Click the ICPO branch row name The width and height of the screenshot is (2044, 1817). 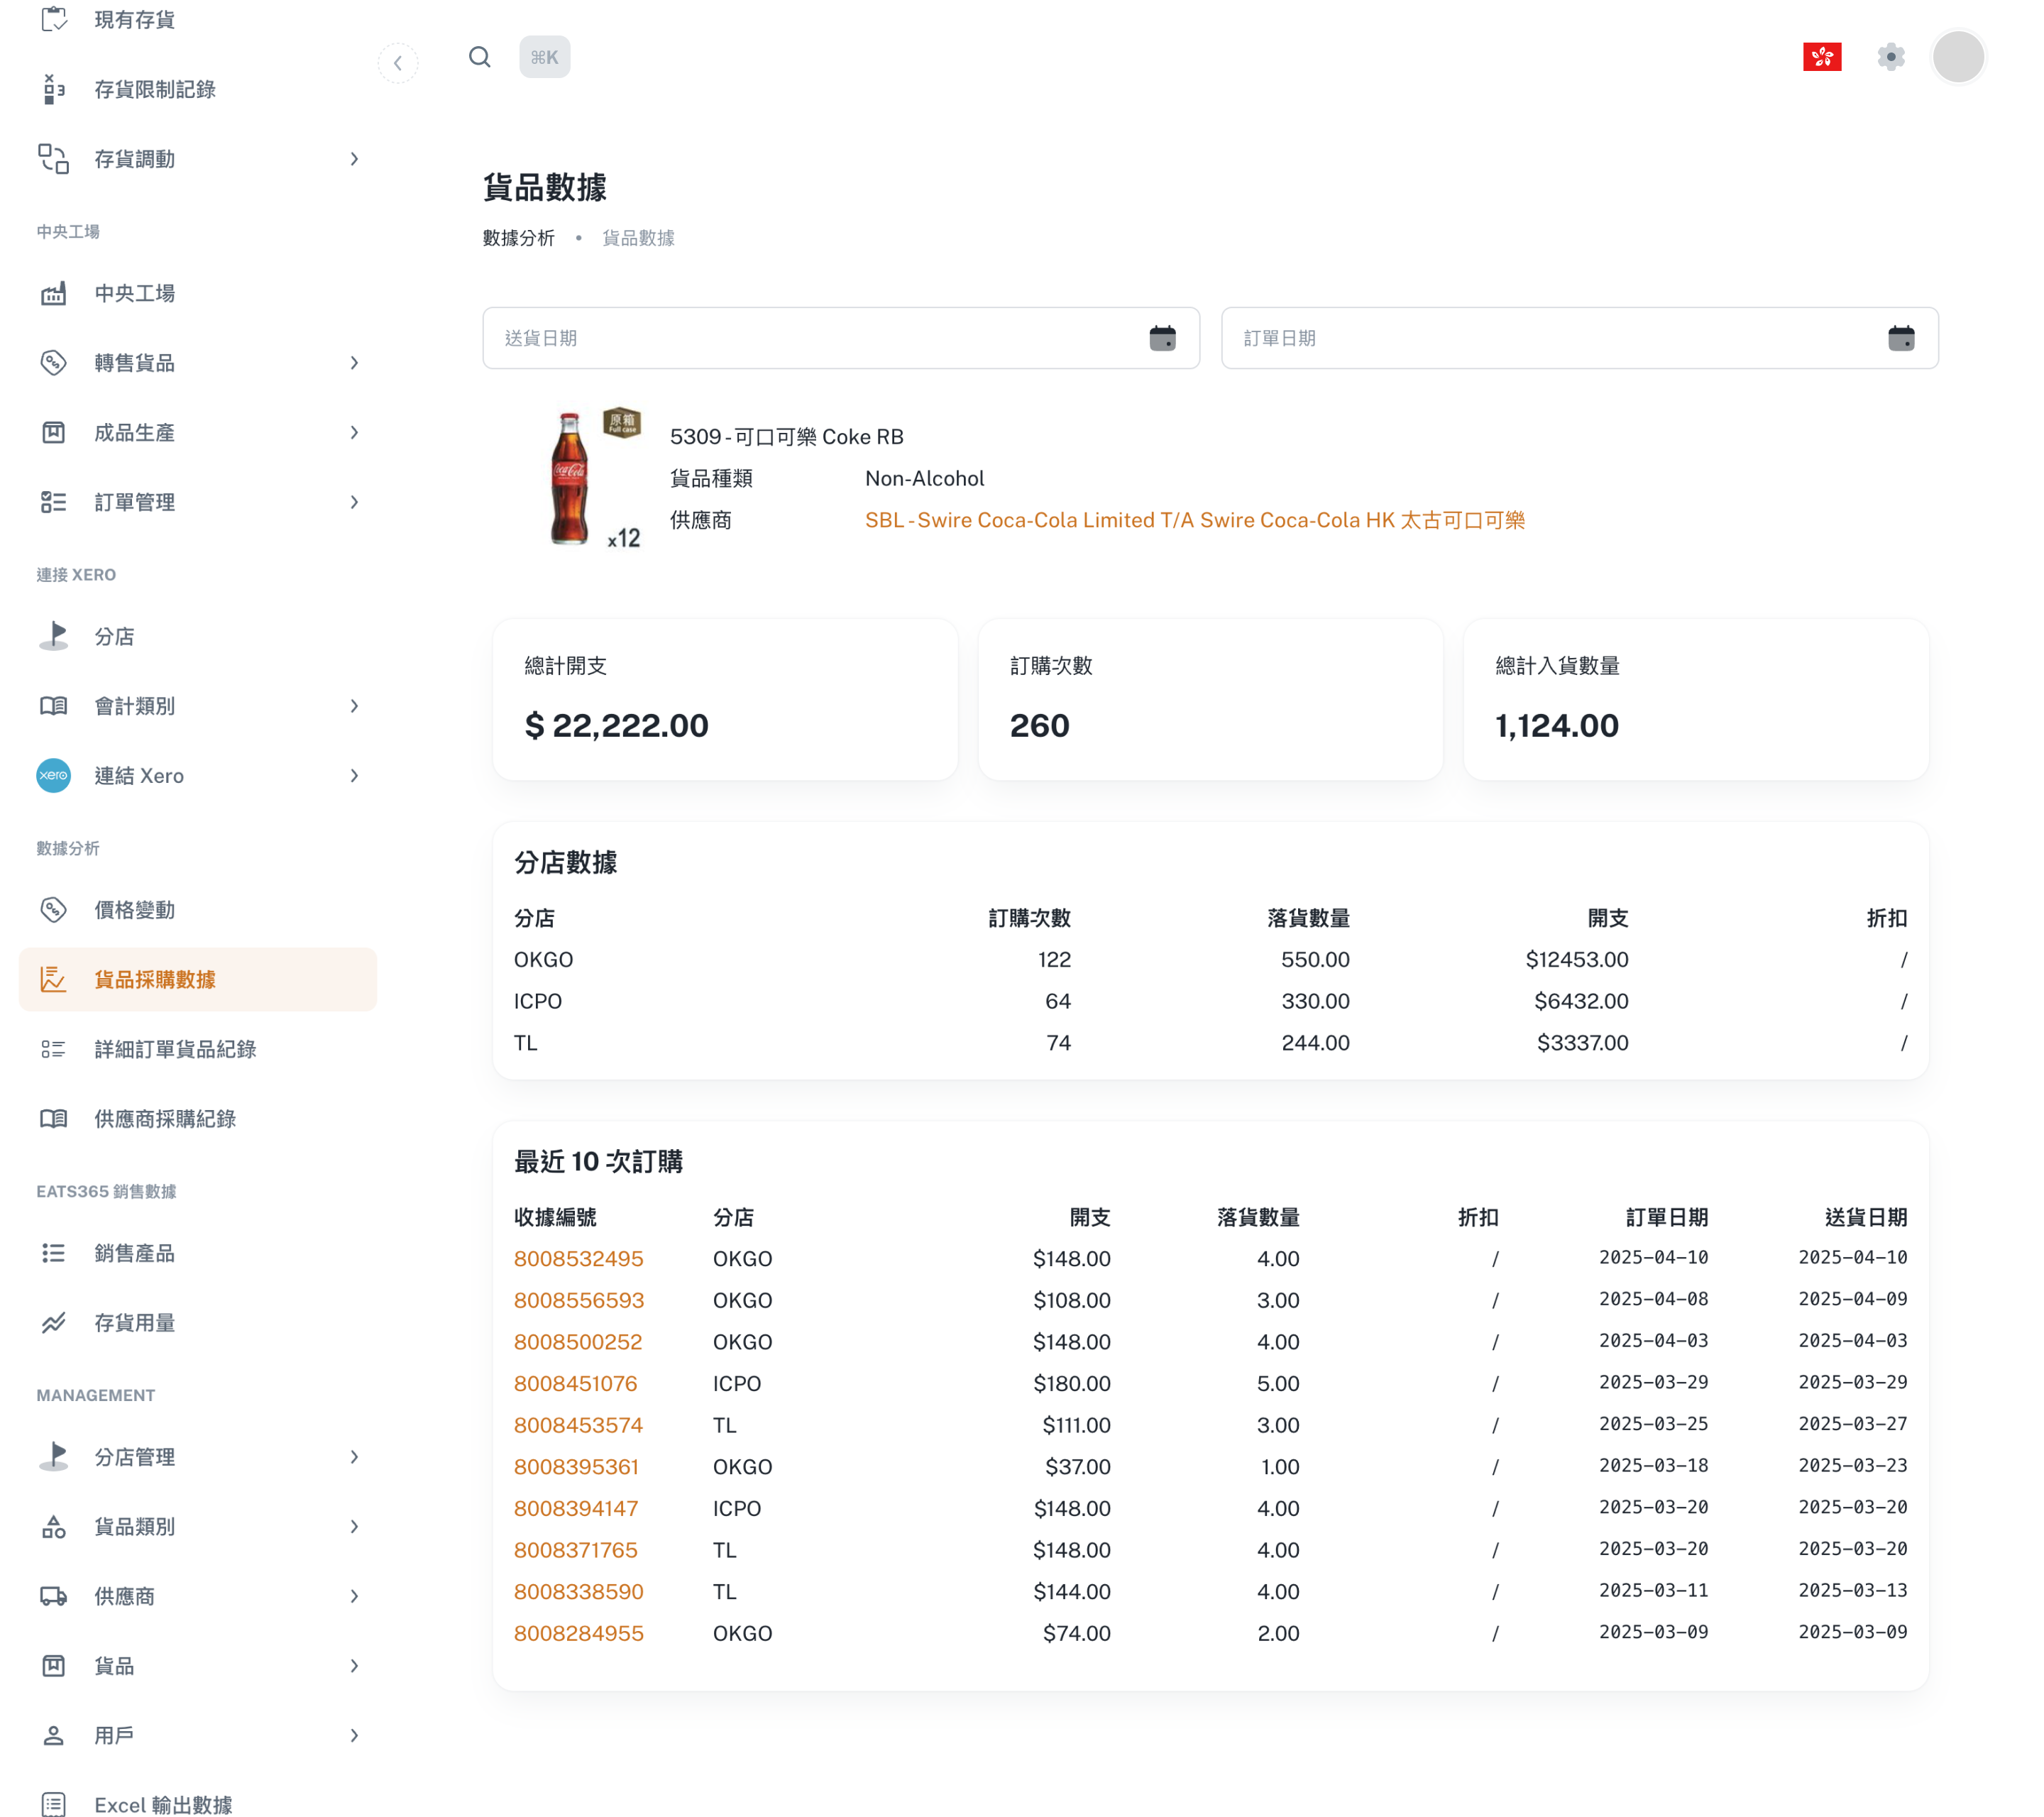click(x=538, y=1001)
